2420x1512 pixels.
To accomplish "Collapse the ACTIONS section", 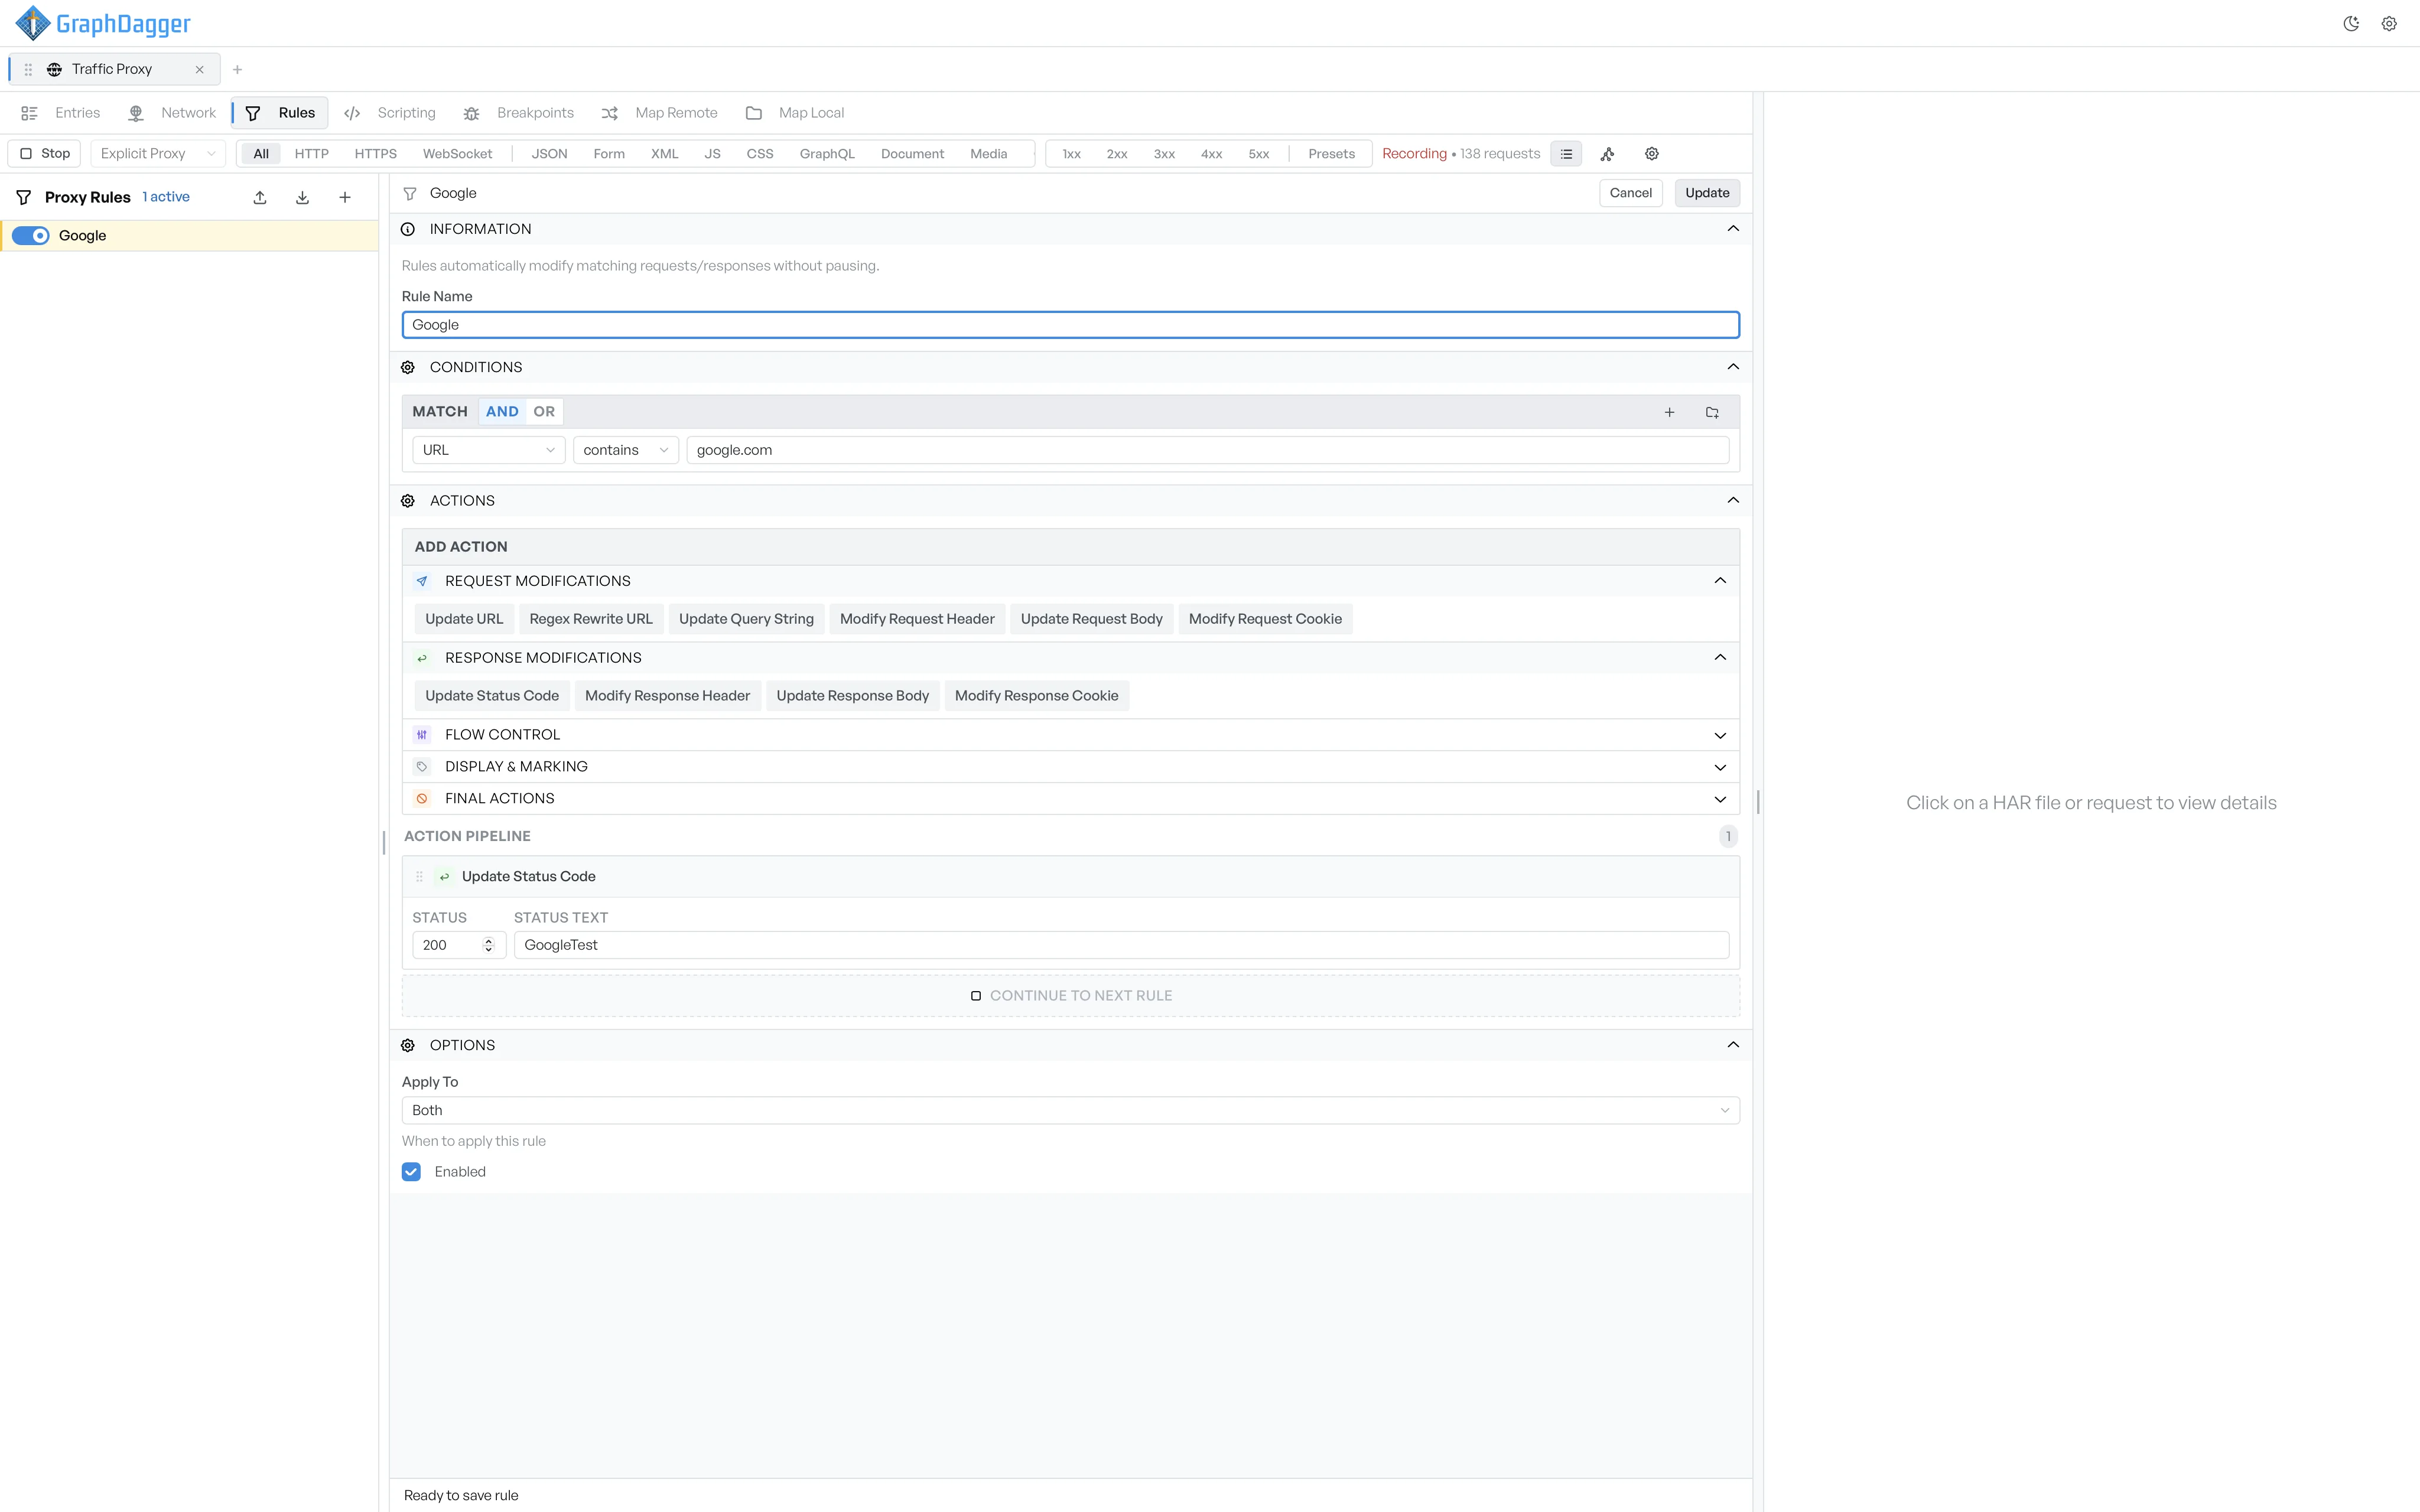I will pyautogui.click(x=1733, y=501).
